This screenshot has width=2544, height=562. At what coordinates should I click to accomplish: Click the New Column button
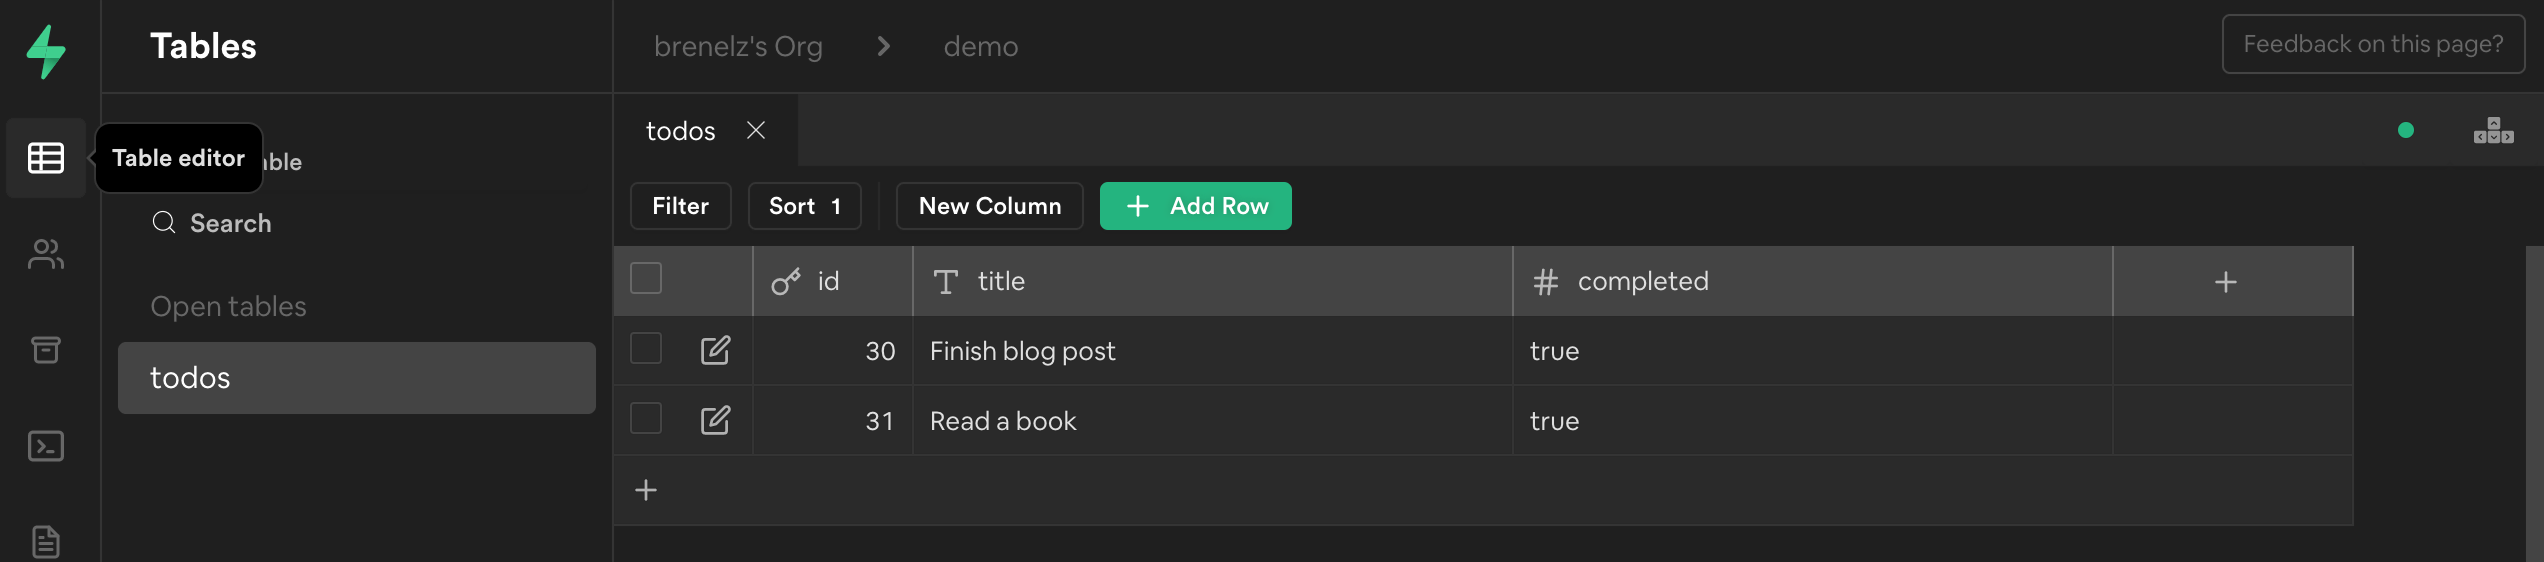pos(989,206)
